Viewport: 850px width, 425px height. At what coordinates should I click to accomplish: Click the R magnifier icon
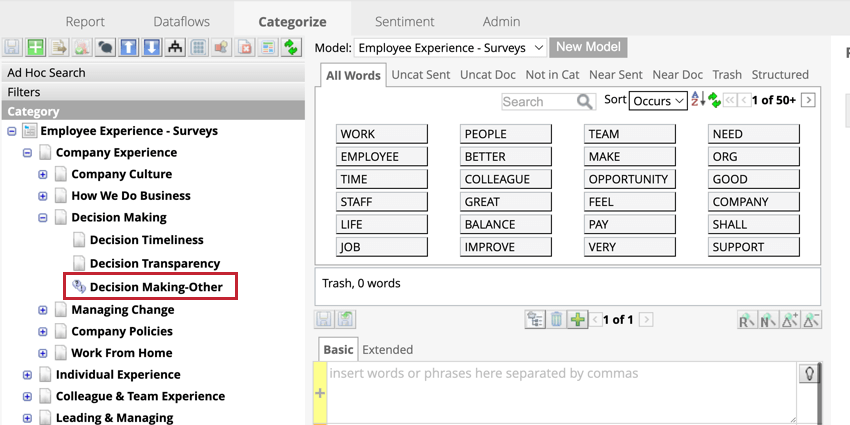(747, 320)
